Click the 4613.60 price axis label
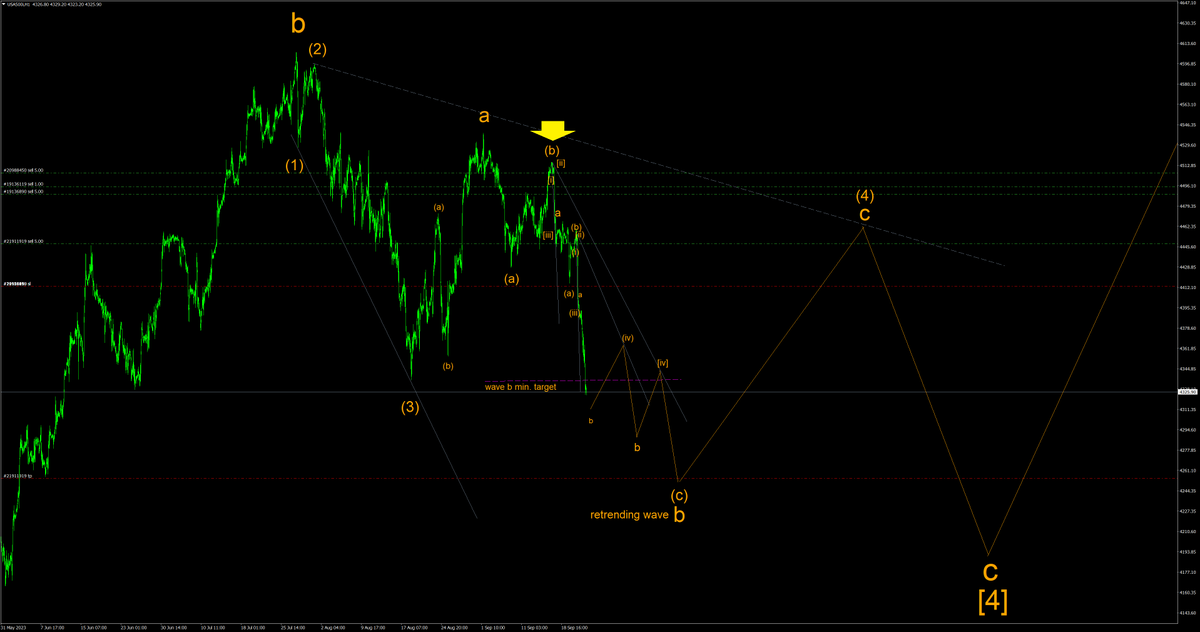1200x632 pixels. pos(1187,43)
